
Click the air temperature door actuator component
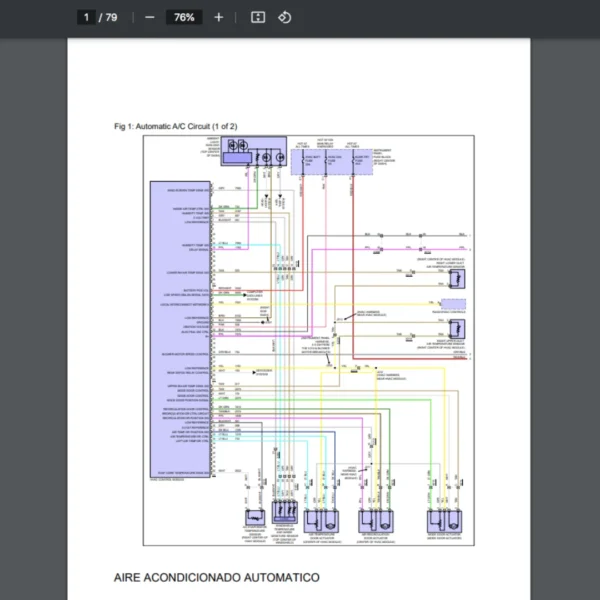tap(324, 520)
